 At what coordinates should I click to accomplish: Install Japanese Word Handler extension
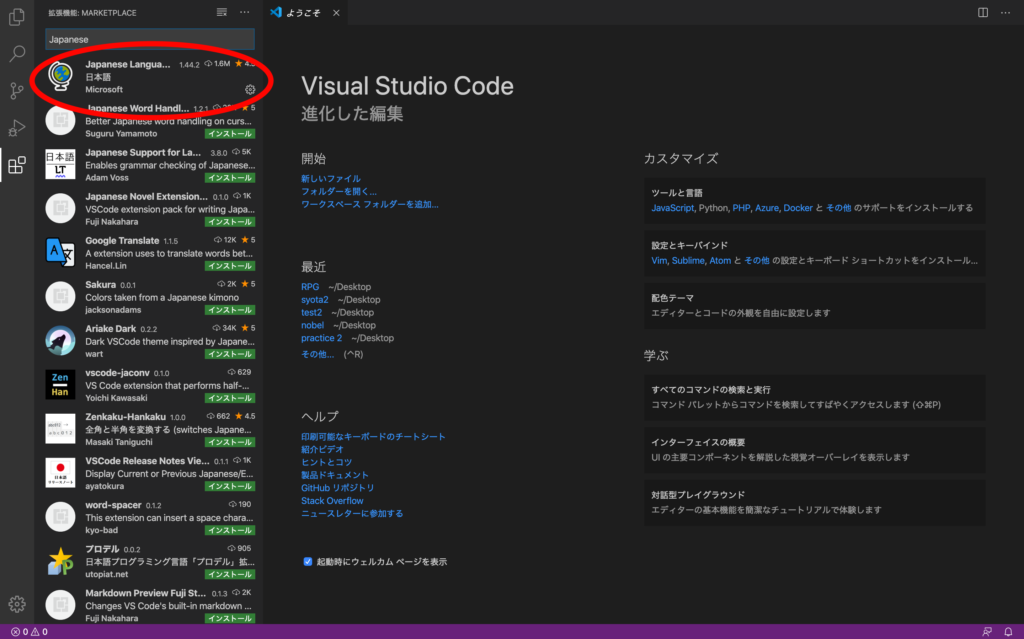pyautogui.click(x=230, y=134)
